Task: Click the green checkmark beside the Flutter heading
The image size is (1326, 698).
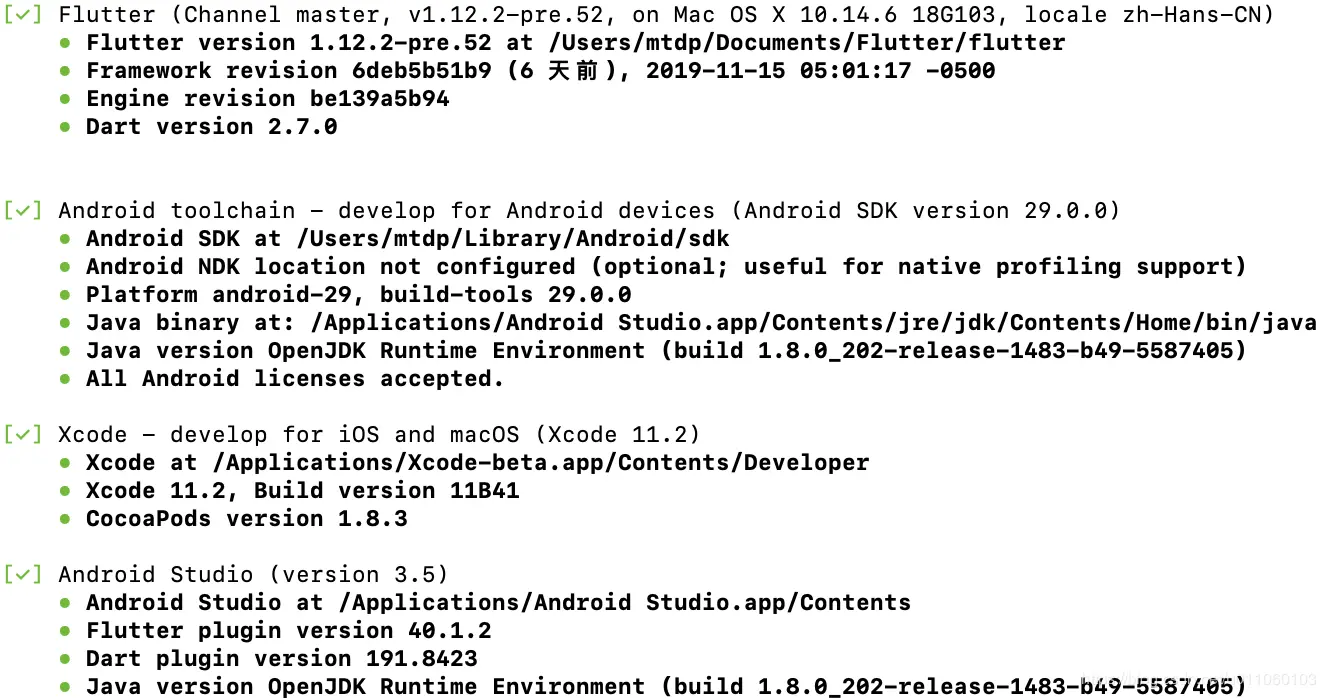Action: coord(23,15)
